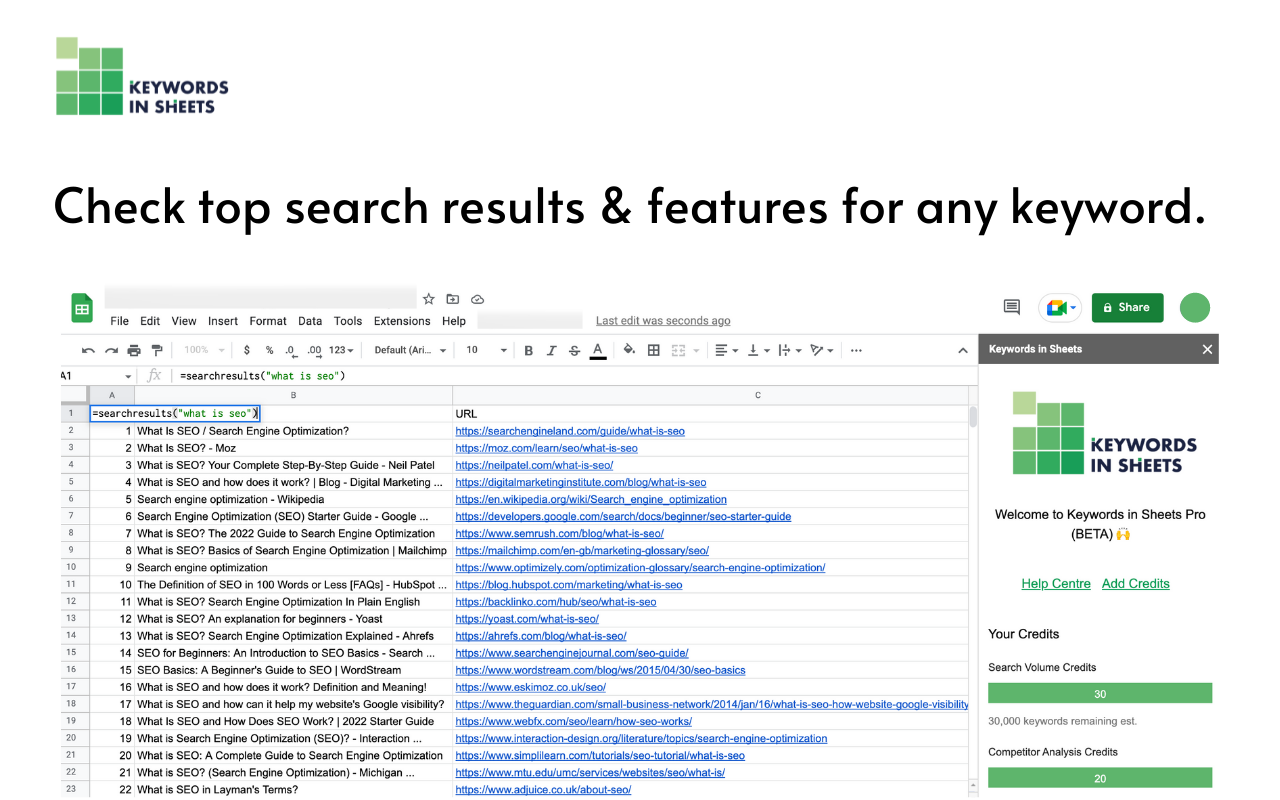The height and width of the screenshot is (800, 1280).
Task: Click the vertical scrollbar of the sheet
Action: (x=973, y=416)
